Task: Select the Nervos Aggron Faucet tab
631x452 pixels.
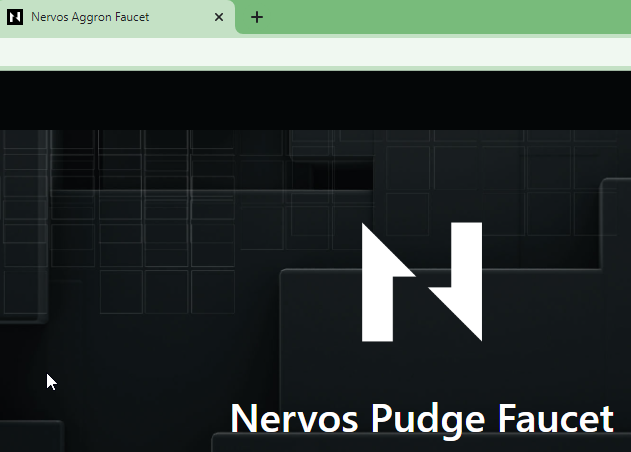Action: click(117, 17)
